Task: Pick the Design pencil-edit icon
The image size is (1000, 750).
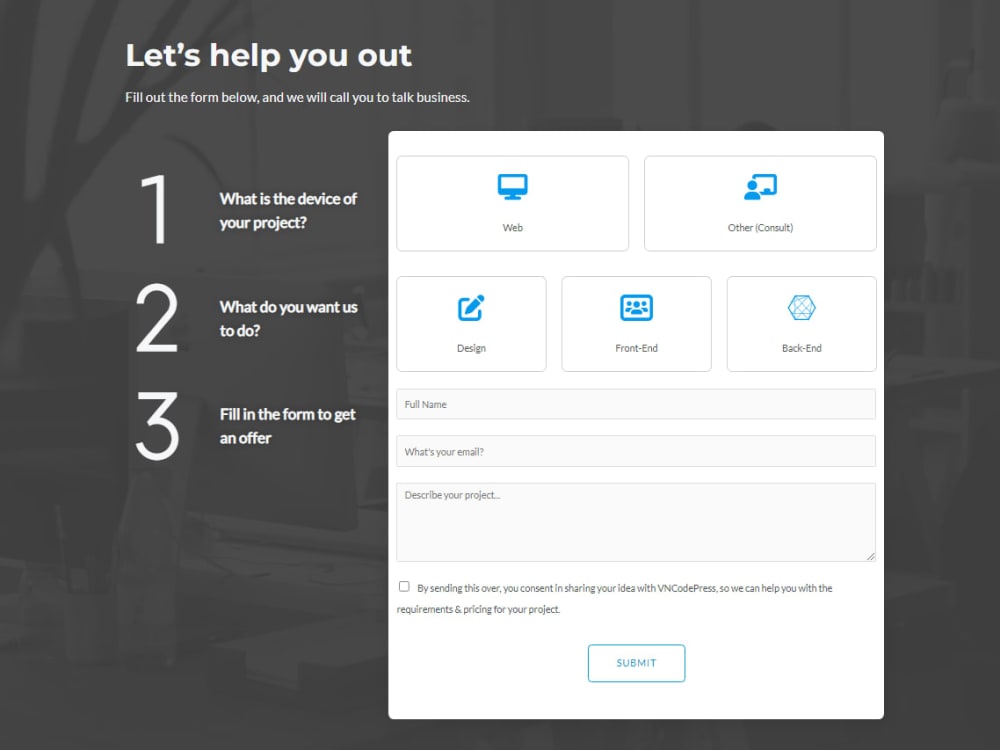Action: point(471,308)
